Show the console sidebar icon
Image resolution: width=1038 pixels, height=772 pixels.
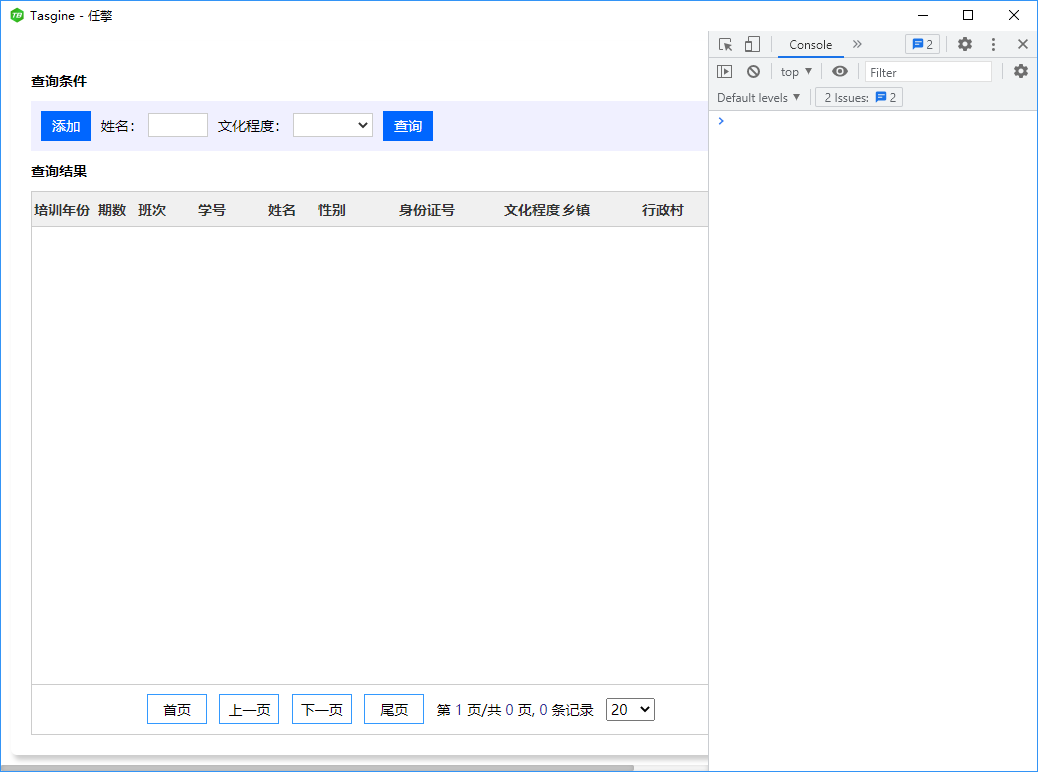(x=725, y=71)
